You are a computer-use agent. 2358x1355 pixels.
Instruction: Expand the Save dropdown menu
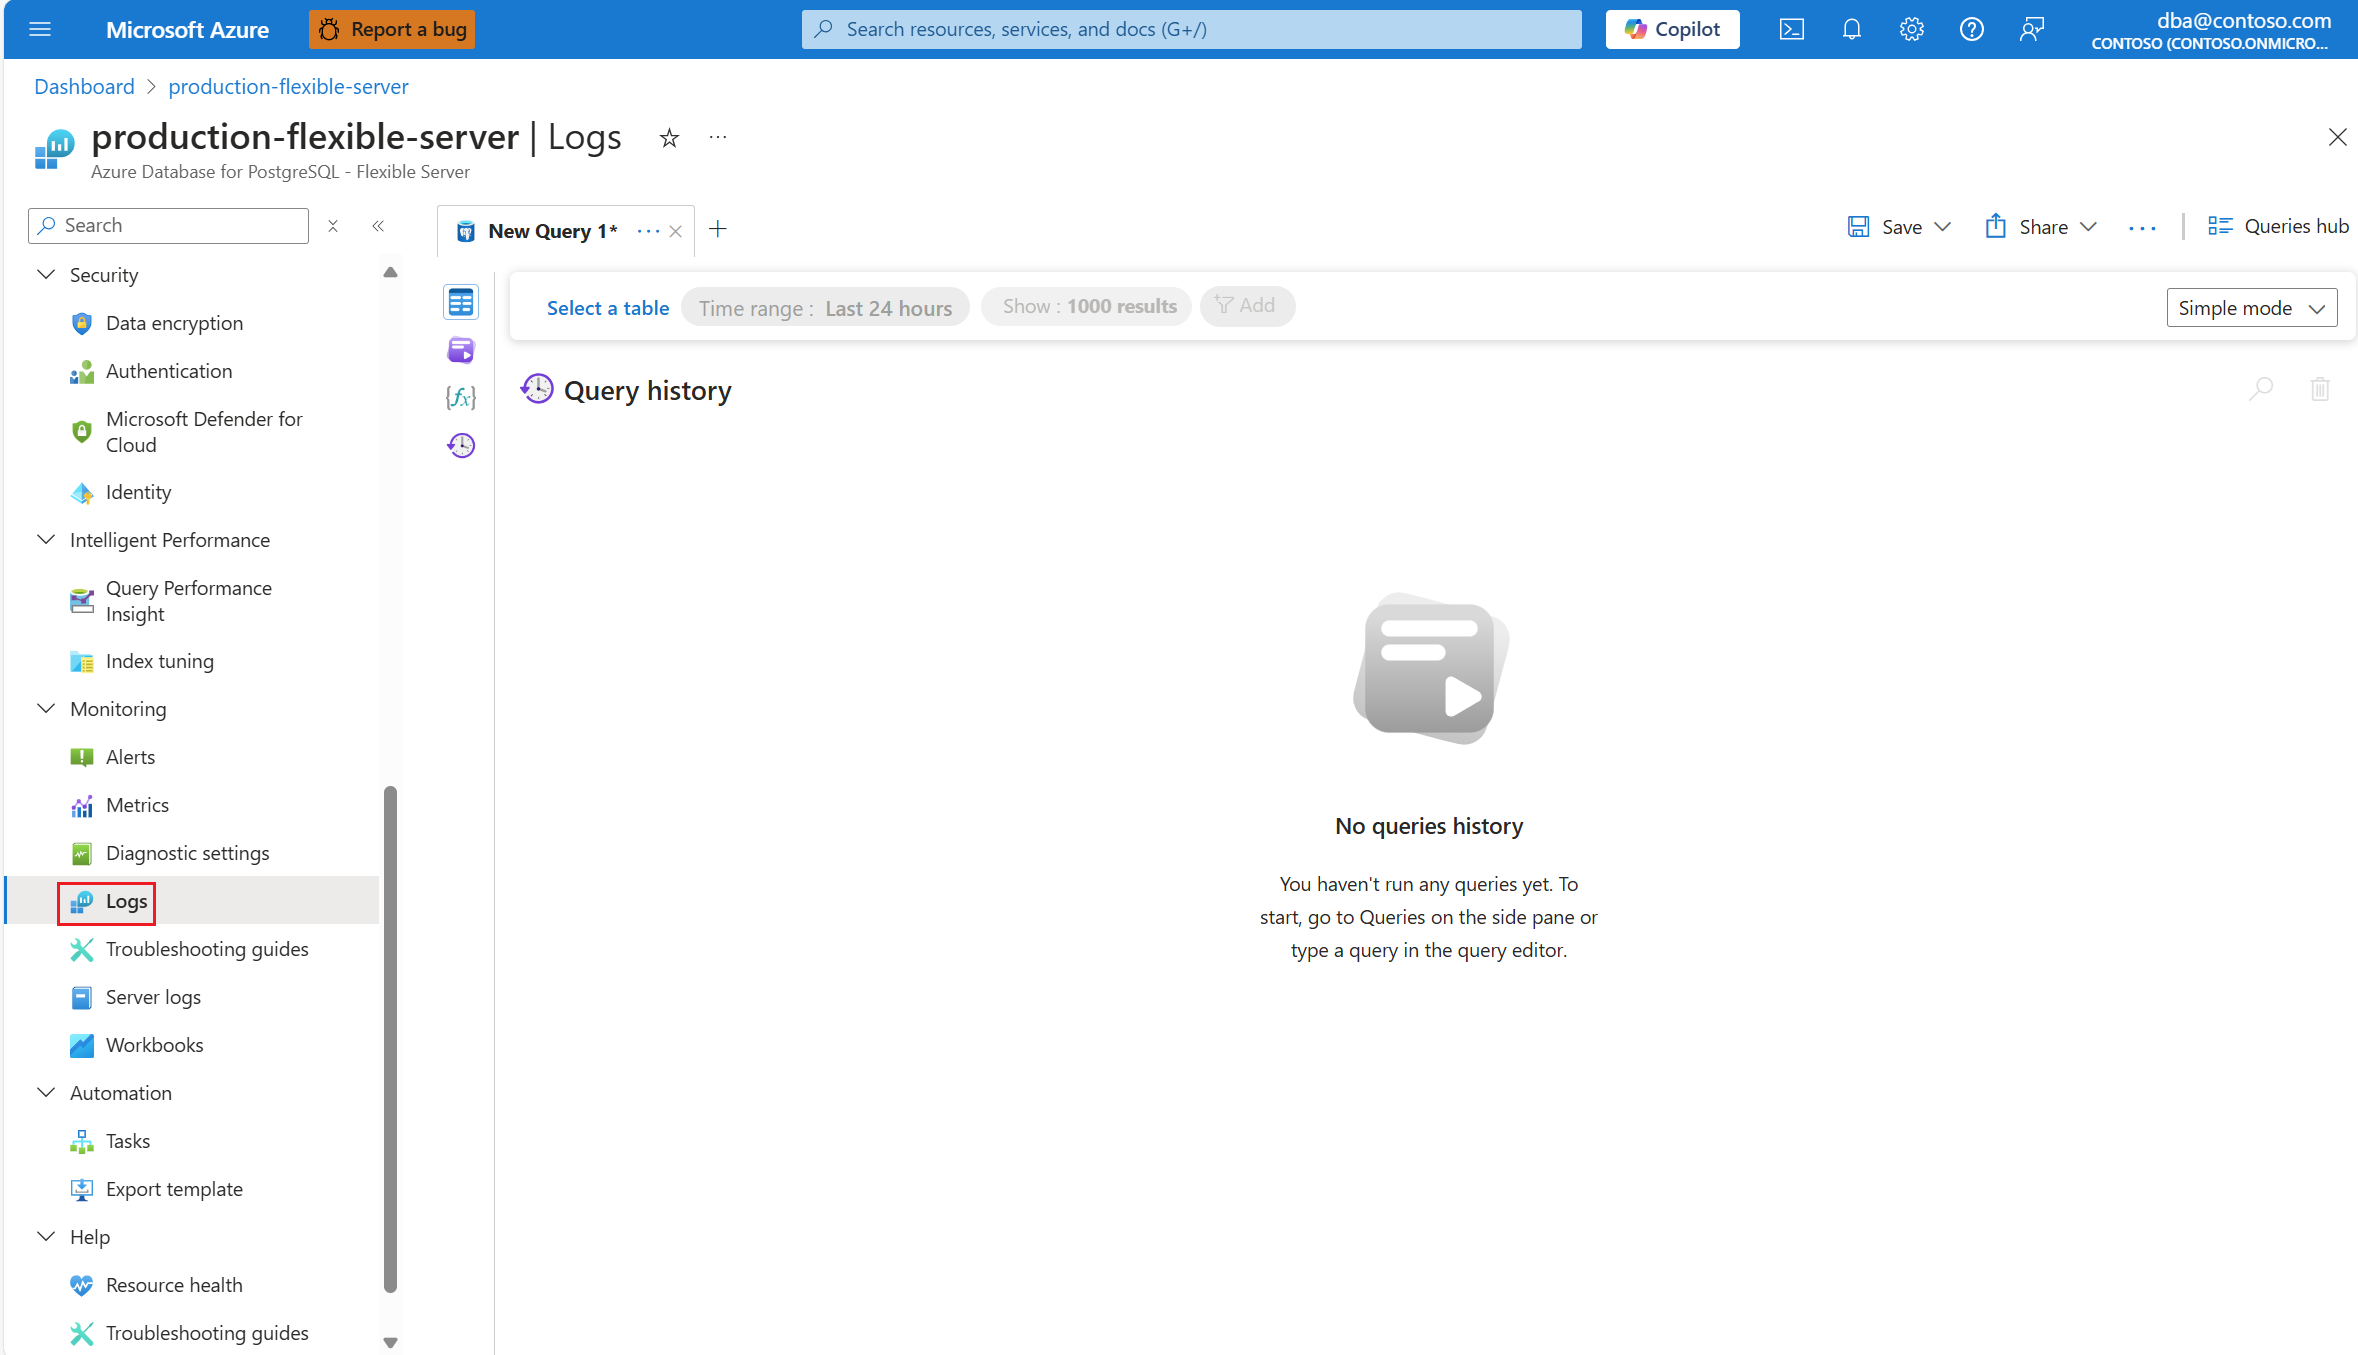1943,227
